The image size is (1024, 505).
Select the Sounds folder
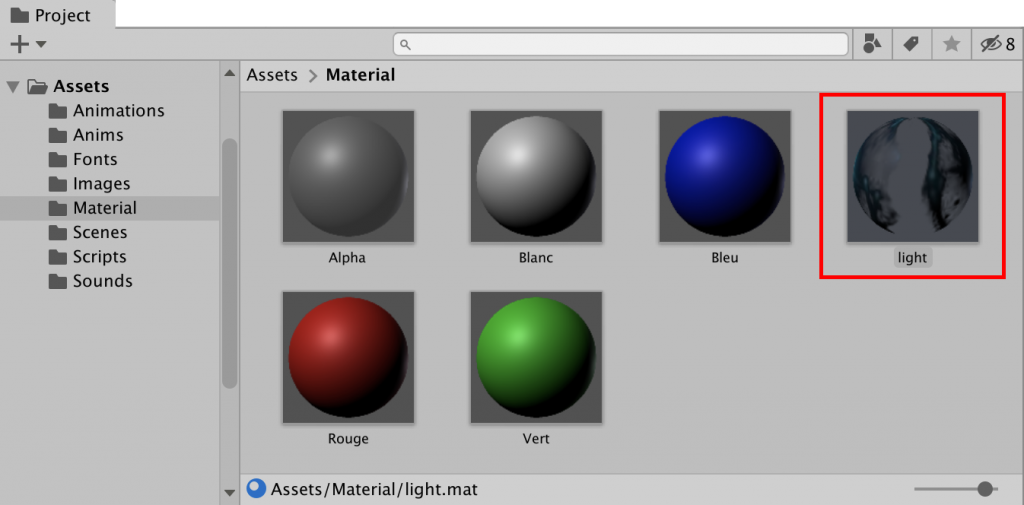pyautogui.click(x=102, y=281)
